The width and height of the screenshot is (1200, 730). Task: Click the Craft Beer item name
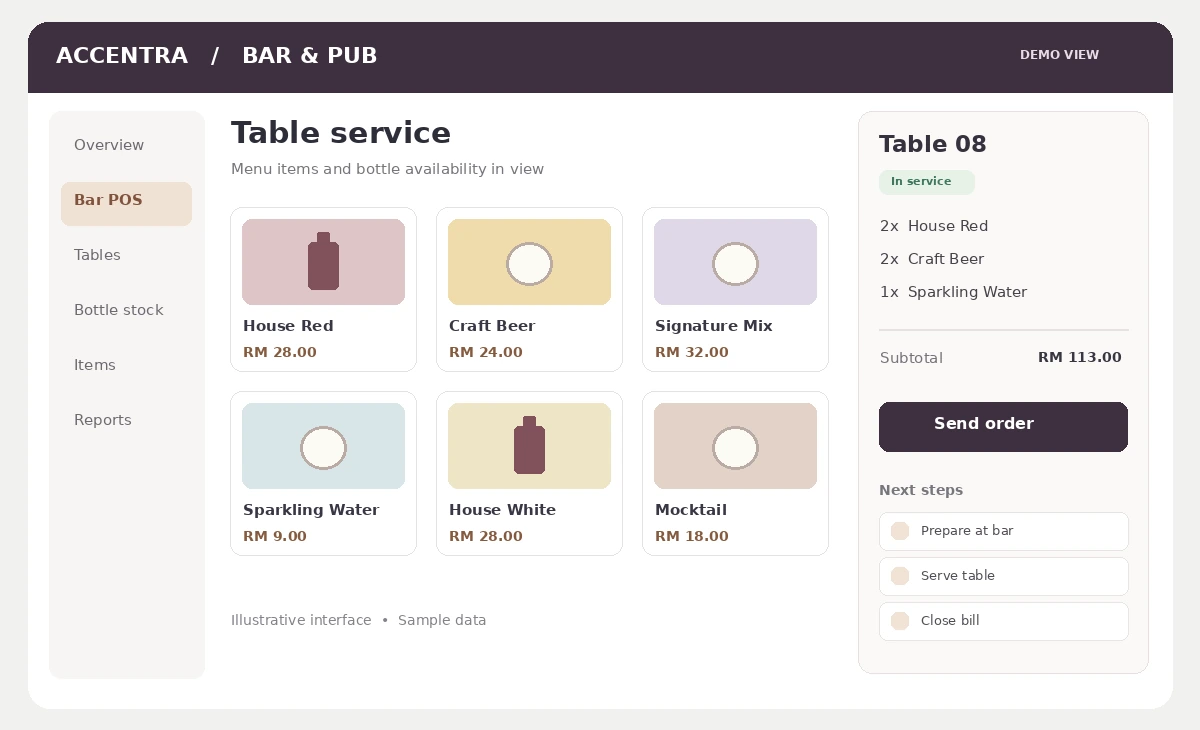point(492,326)
